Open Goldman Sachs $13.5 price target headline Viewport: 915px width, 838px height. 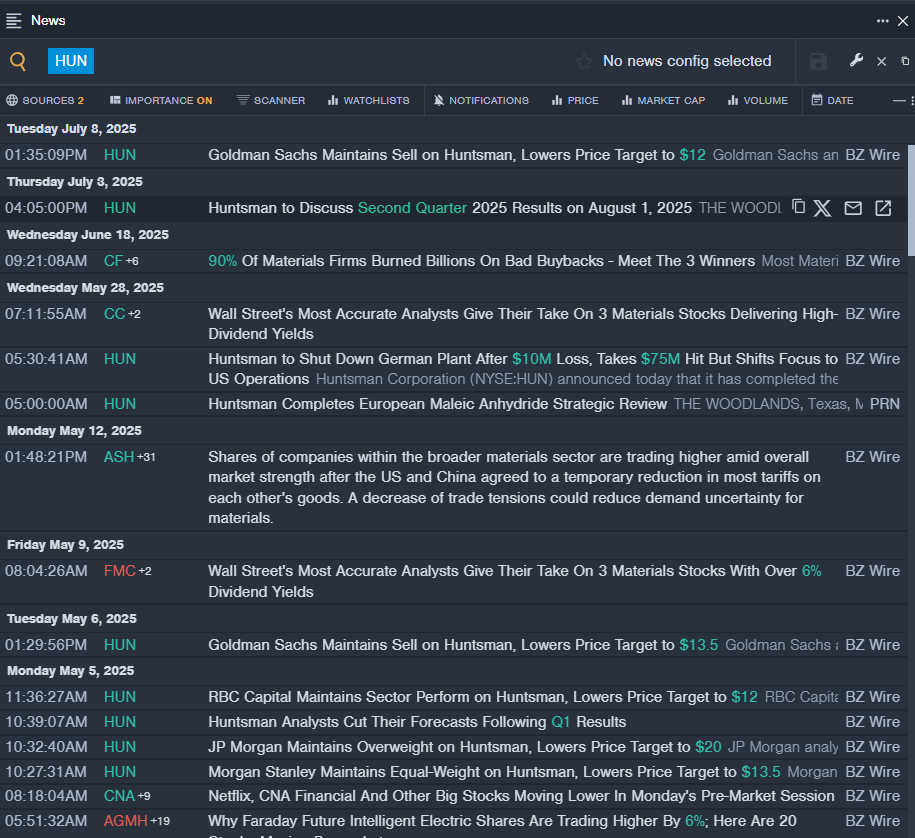(x=463, y=645)
